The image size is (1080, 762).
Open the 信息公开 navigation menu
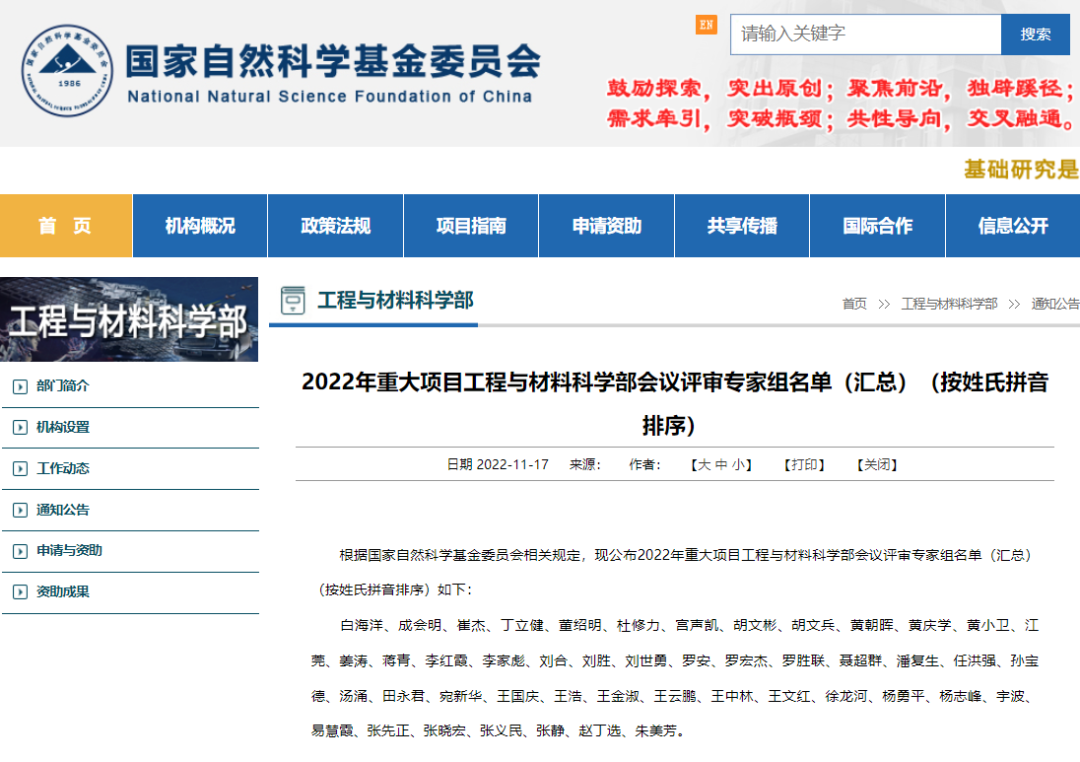pyautogui.click(x=1013, y=226)
